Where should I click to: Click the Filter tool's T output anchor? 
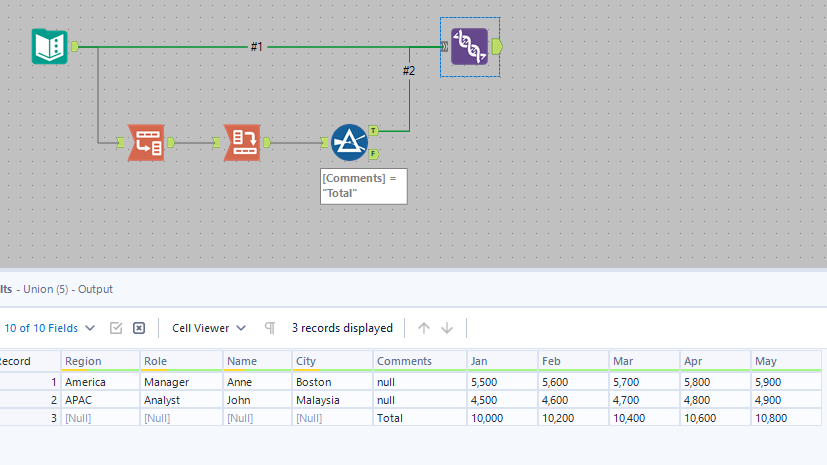(373, 130)
